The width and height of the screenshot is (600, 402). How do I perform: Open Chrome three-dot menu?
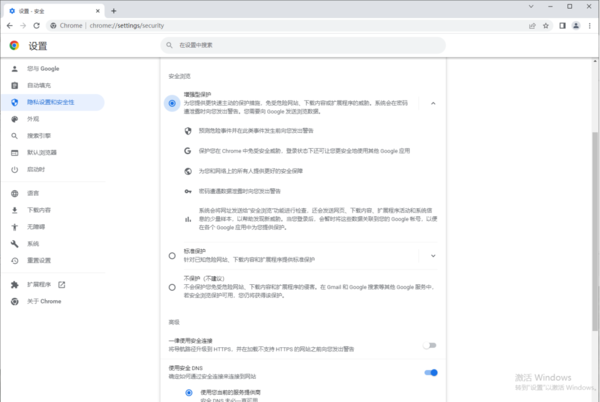click(x=590, y=24)
